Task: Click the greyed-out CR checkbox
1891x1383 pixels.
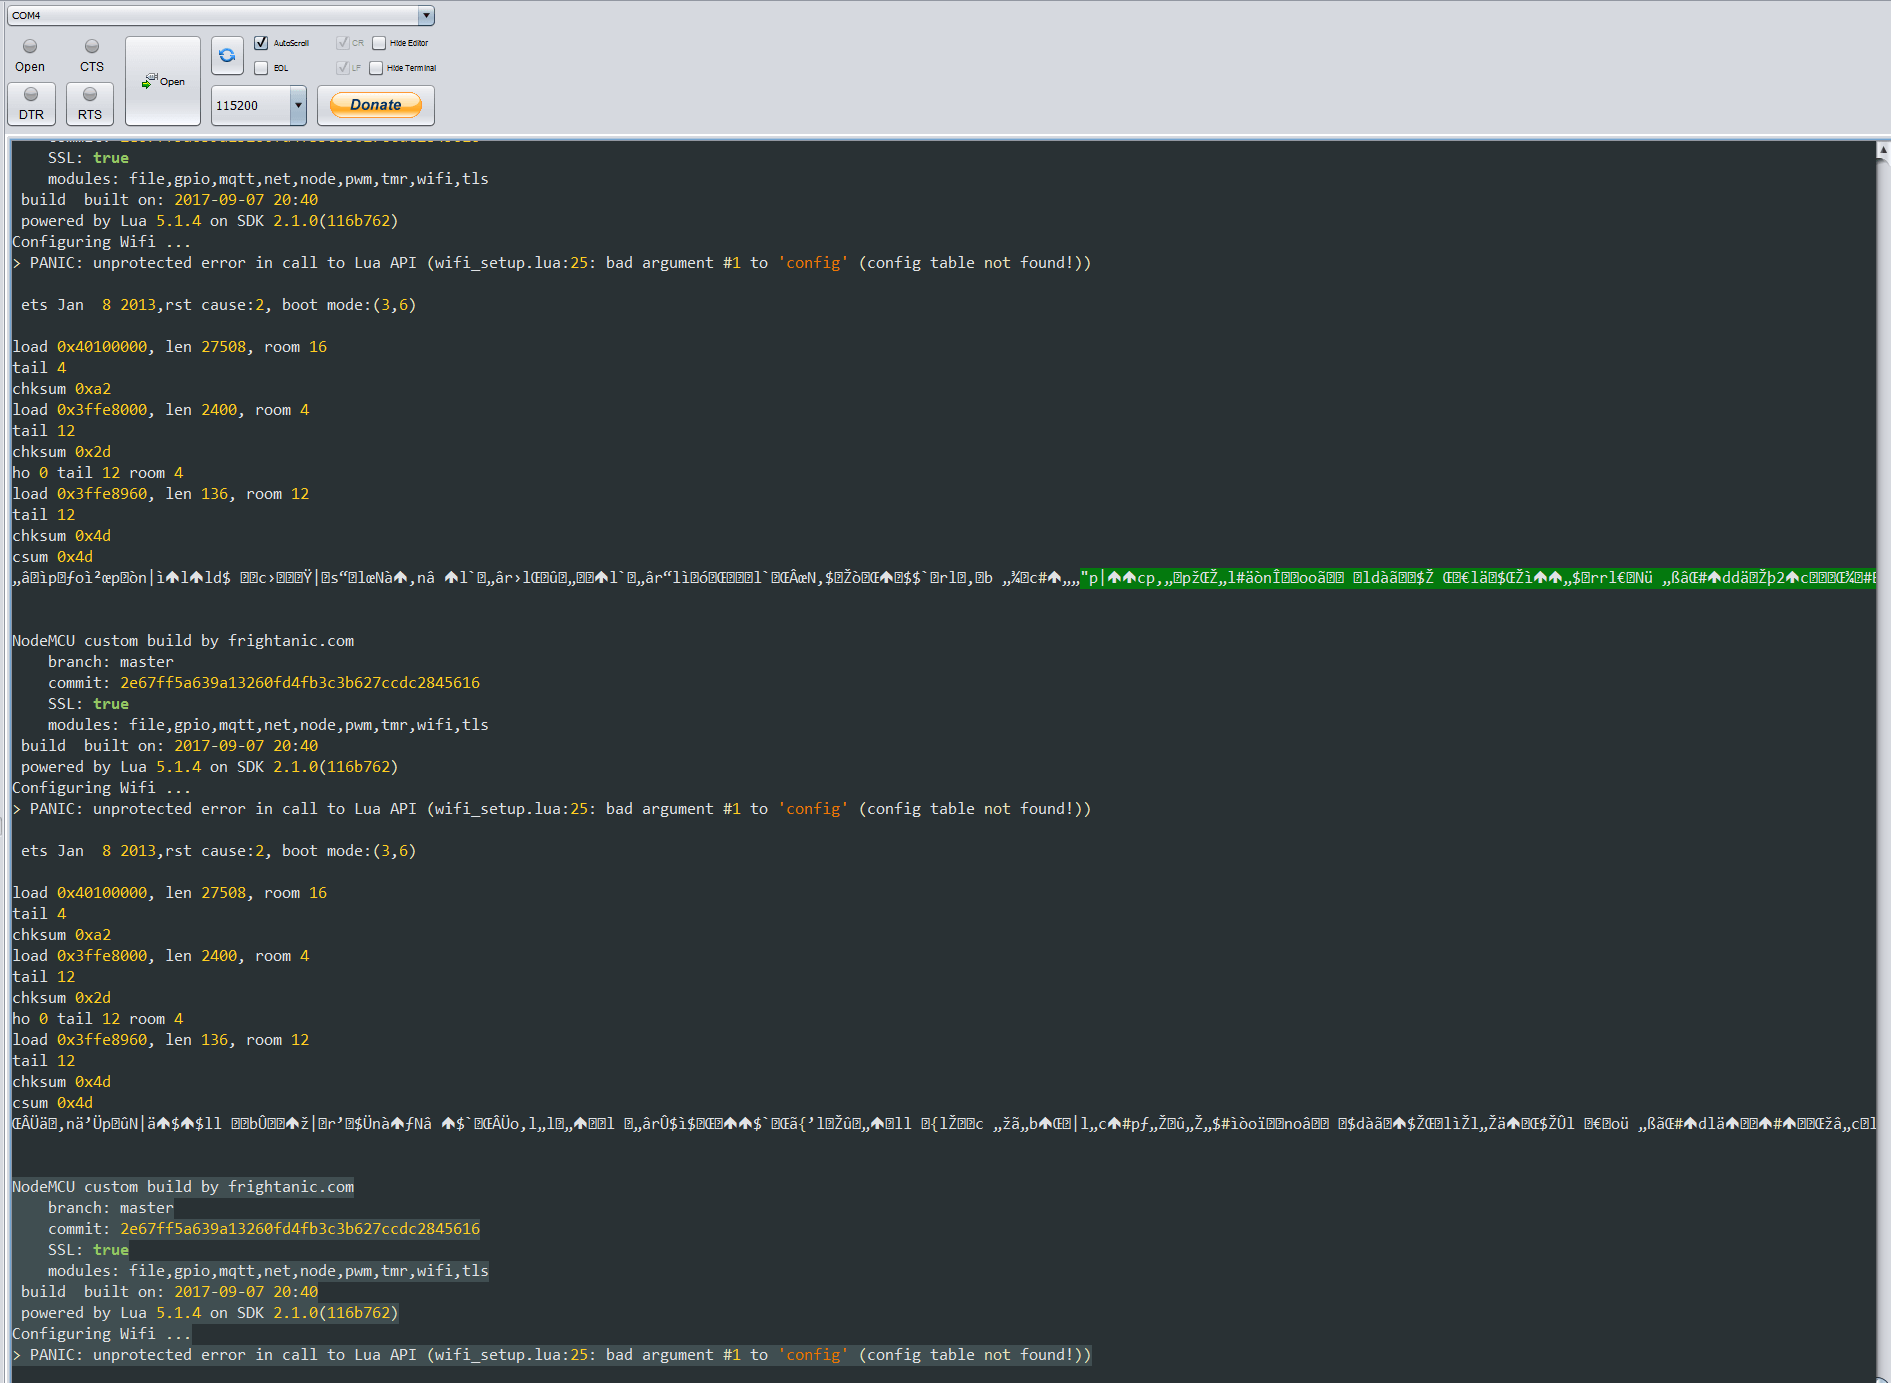Action: pyautogui.click(x=343, y=43)
